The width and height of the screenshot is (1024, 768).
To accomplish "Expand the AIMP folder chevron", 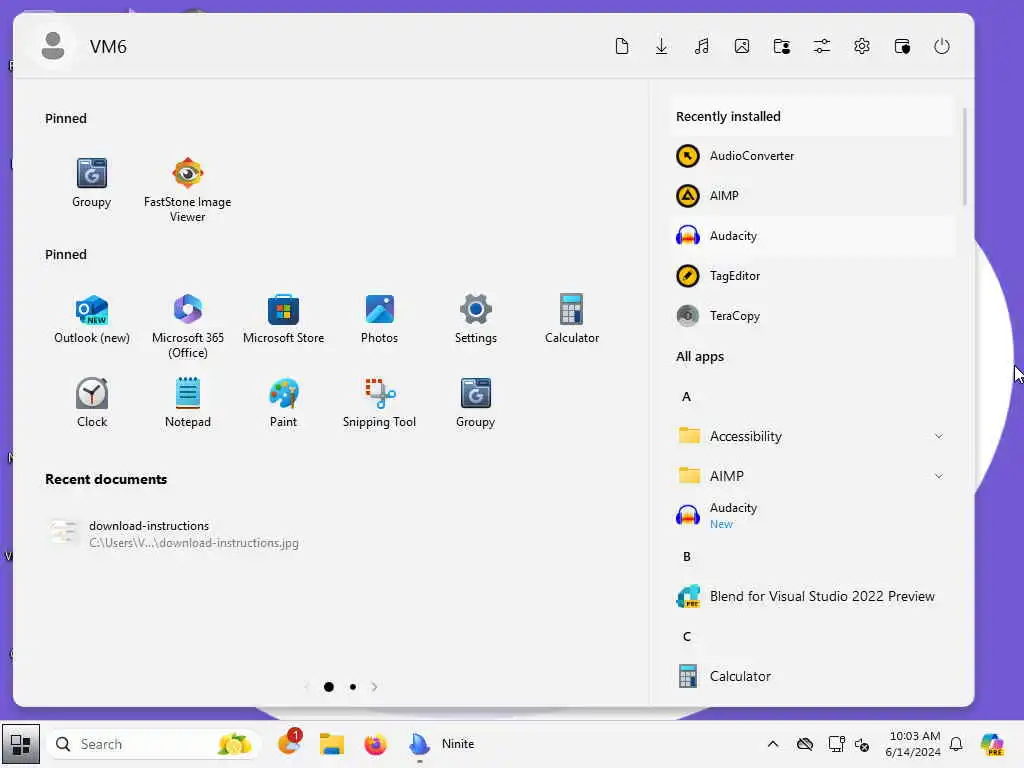I will coord(938,476).
